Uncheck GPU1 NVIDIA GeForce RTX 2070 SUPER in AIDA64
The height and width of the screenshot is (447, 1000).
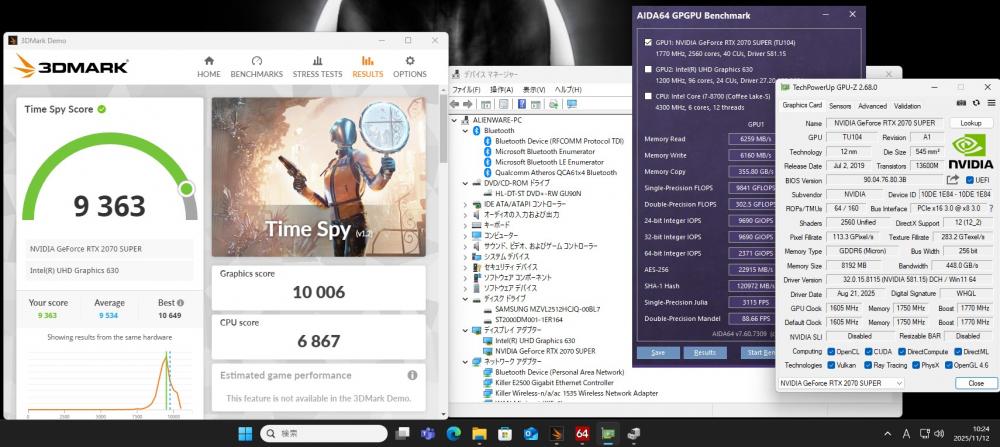(x=648, y=43)
